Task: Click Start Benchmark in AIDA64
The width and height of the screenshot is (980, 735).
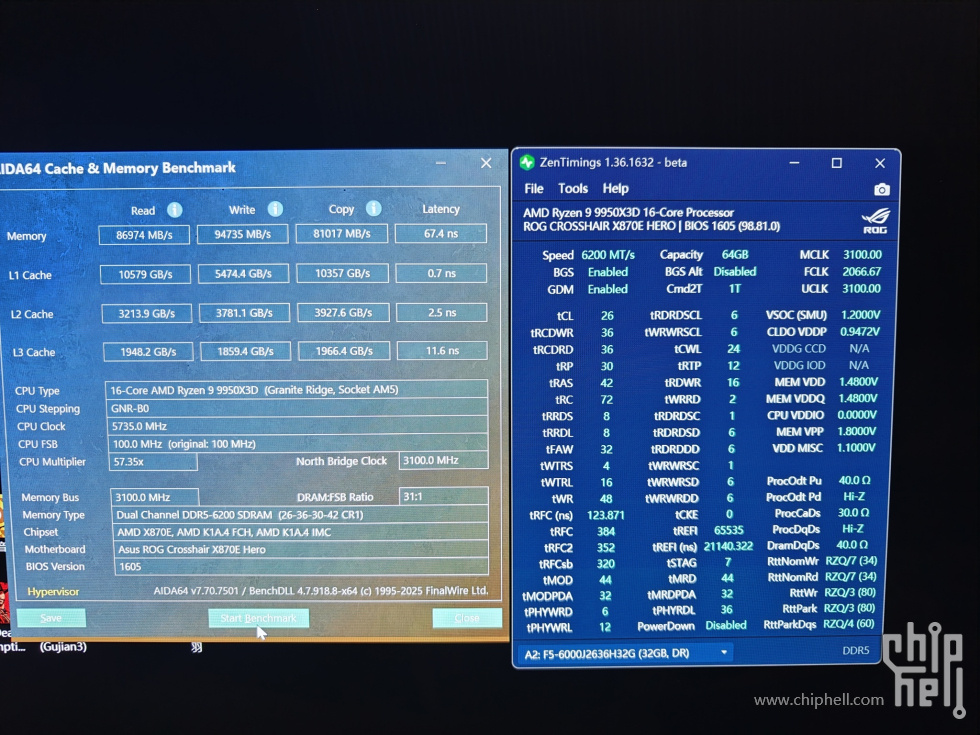Action: pos(258,618)
